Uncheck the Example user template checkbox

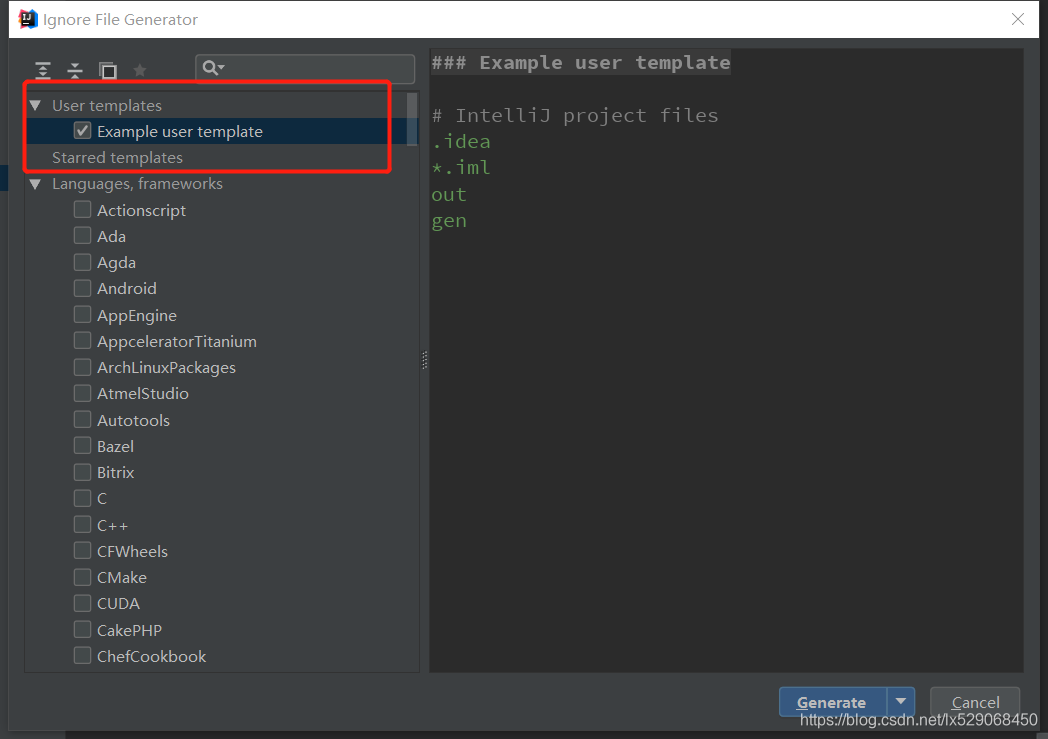click(x=82, y=130)
